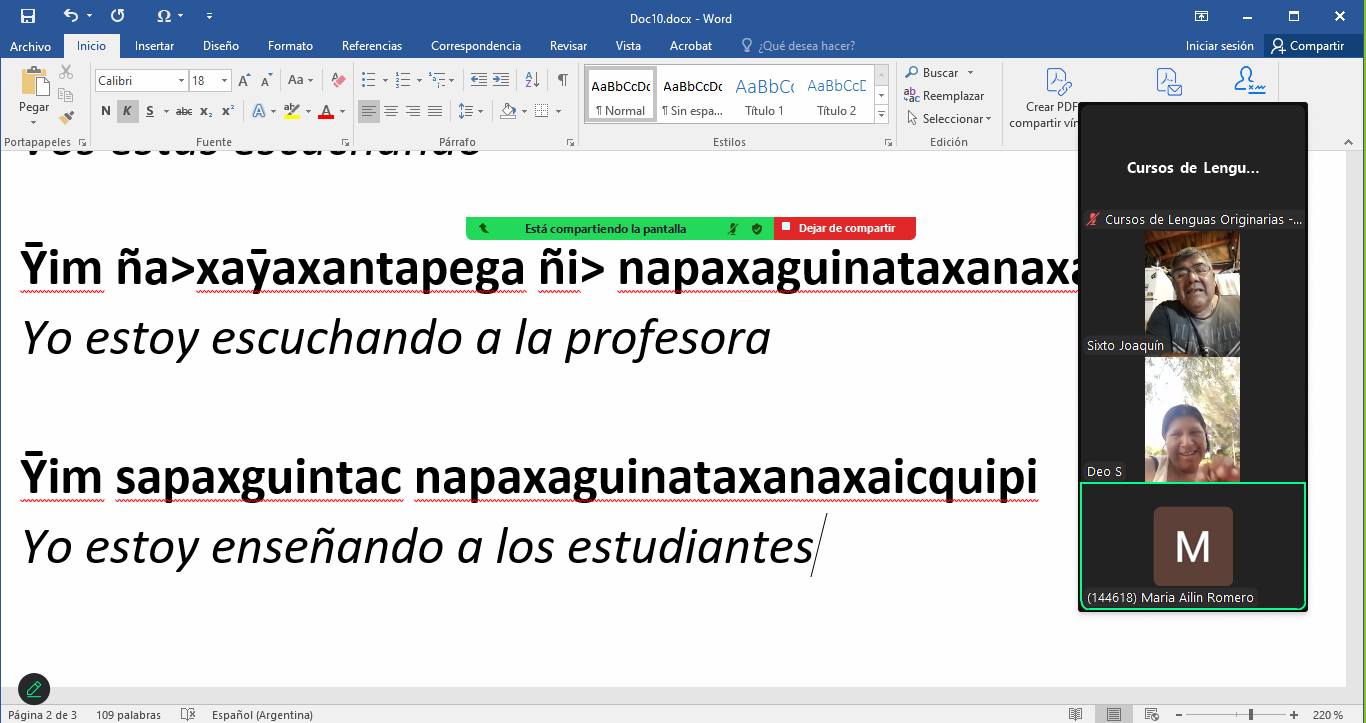Image resolution: width=1366 pixels, height=723 pixels.
Task: Expand the font size dropdown showing 18
Action: (x=224, y=81)
